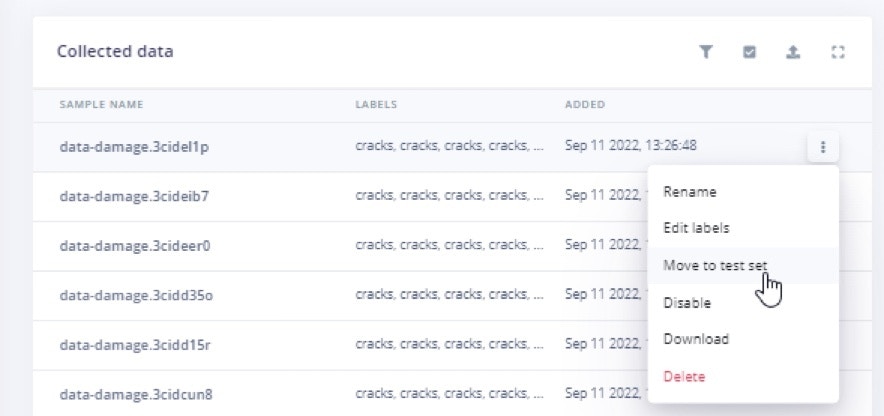Click the LABELS column header

(x=376, y=104)
